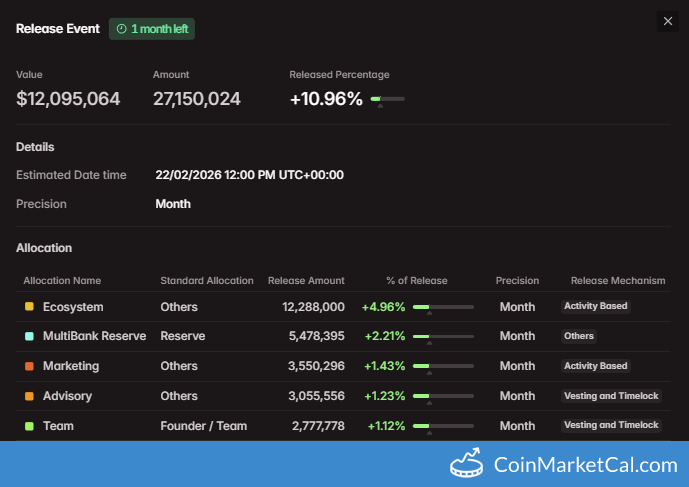Sort by the Release Amount column header

click(x=306, y=280)
